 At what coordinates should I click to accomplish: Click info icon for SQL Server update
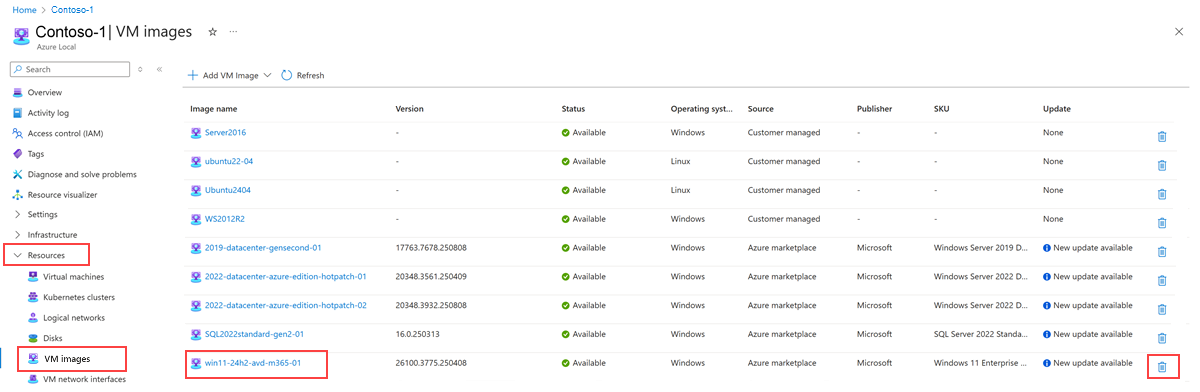point(1047,334)
